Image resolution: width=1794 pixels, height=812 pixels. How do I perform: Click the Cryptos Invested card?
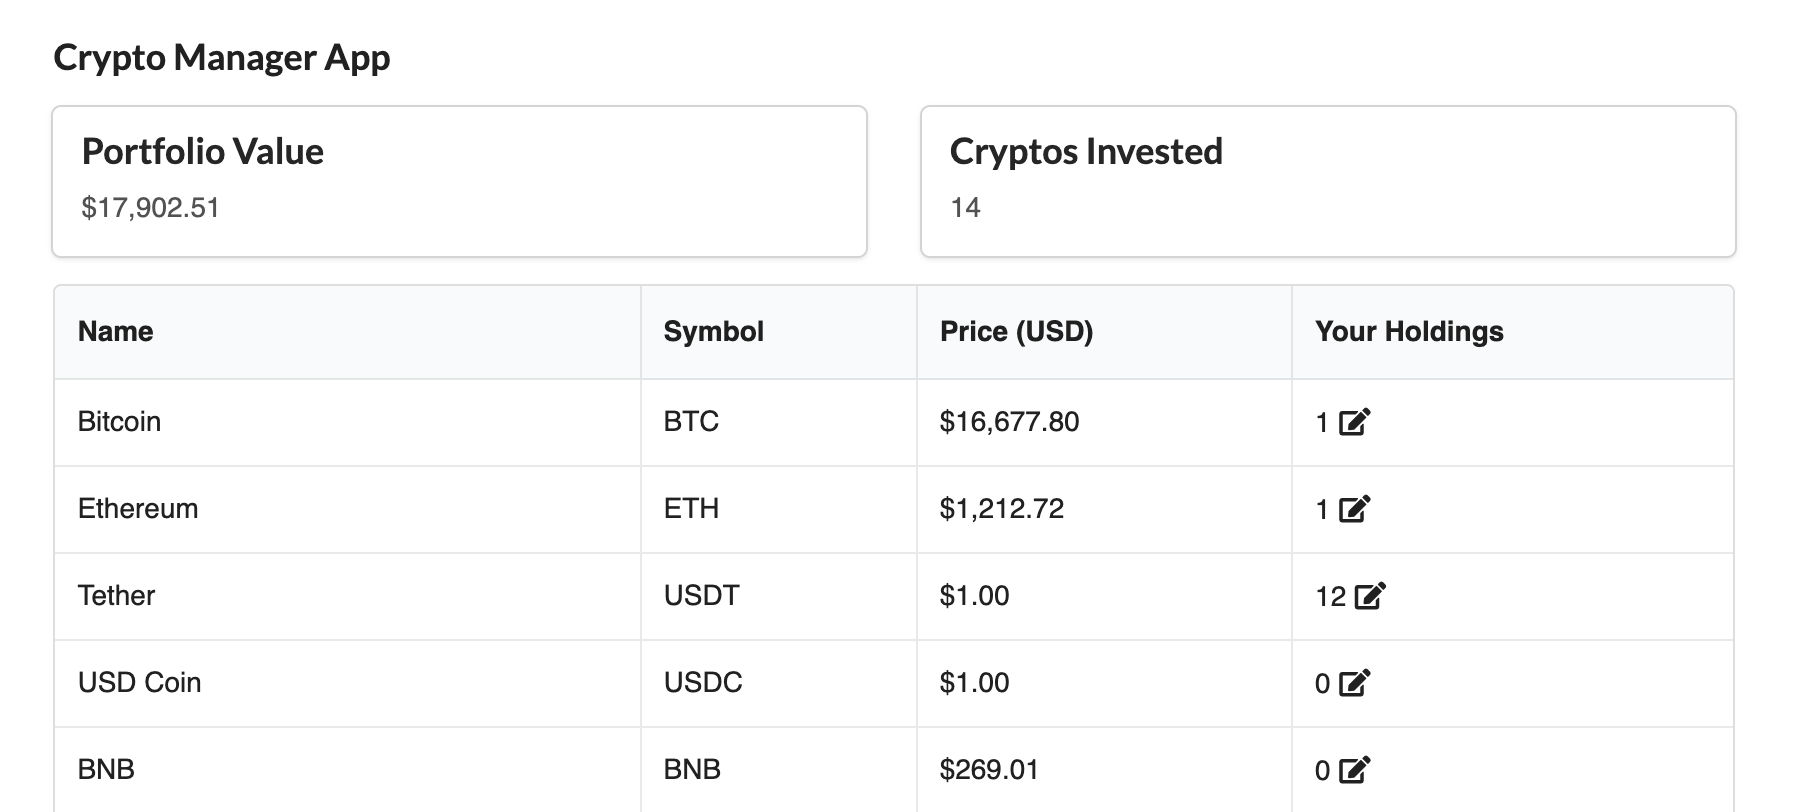coord(1328,181)
